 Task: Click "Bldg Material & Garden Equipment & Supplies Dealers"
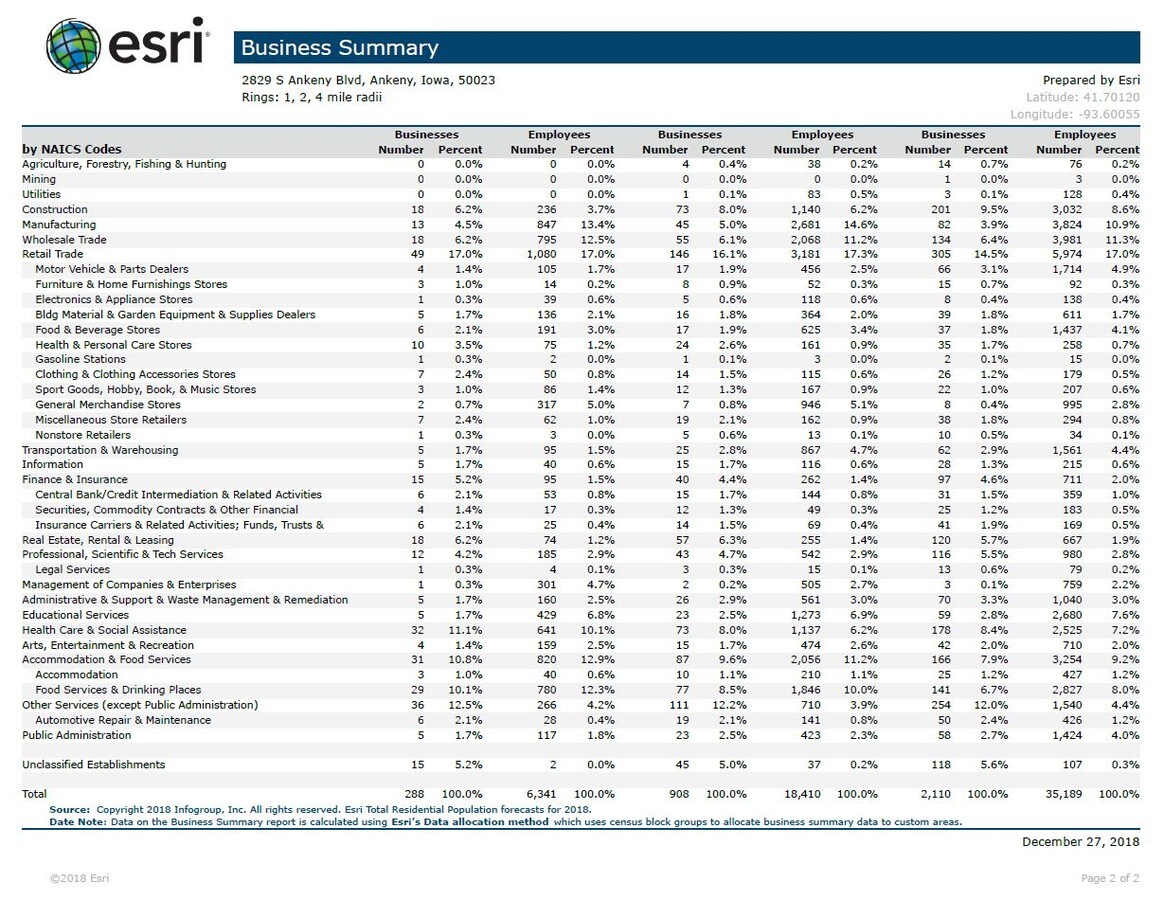coord(175,315)
